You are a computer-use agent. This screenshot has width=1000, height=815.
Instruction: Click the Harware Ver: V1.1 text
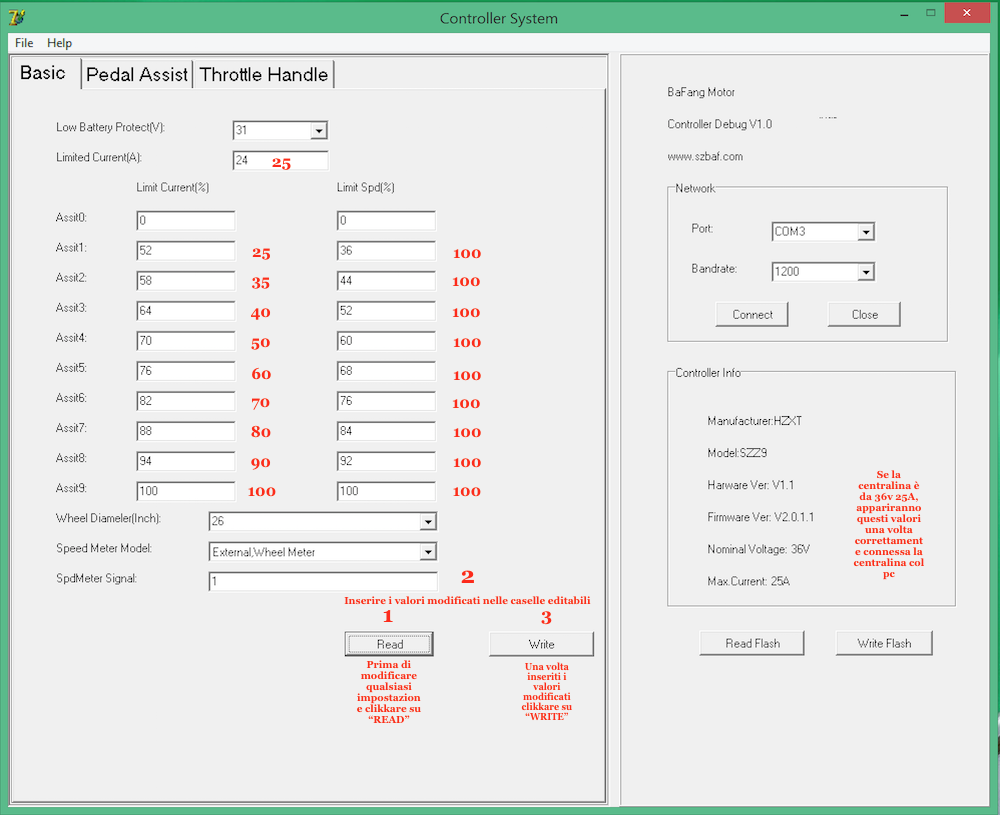751,485
